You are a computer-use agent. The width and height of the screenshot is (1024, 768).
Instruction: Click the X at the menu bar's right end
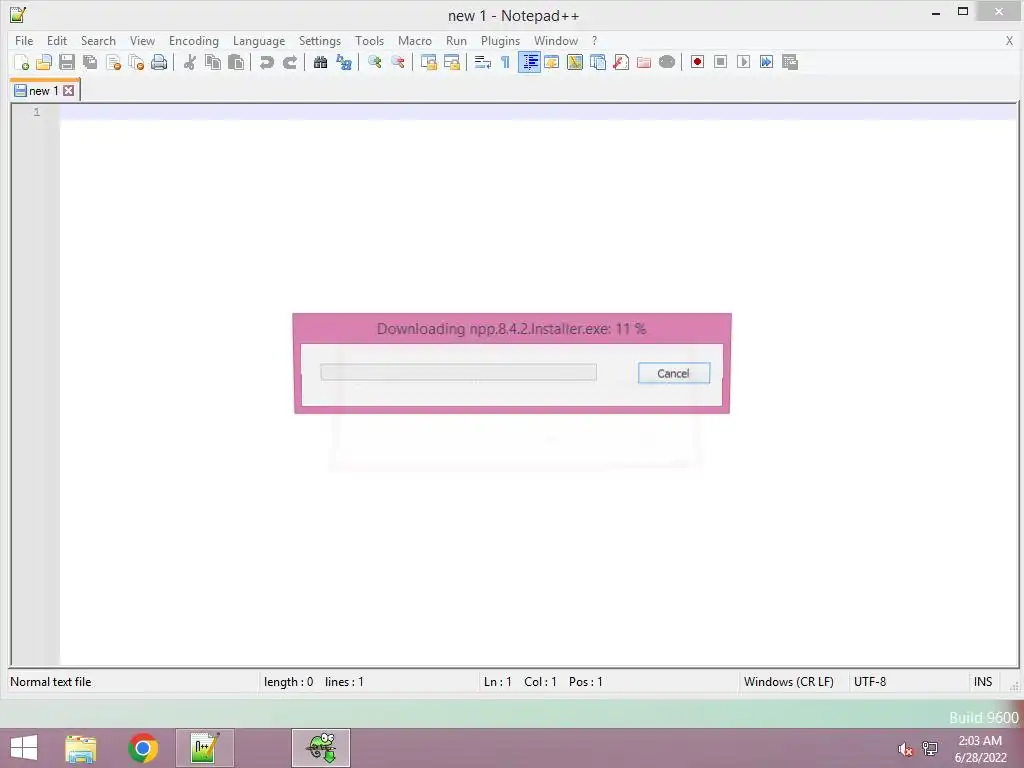click(1009, 40)
